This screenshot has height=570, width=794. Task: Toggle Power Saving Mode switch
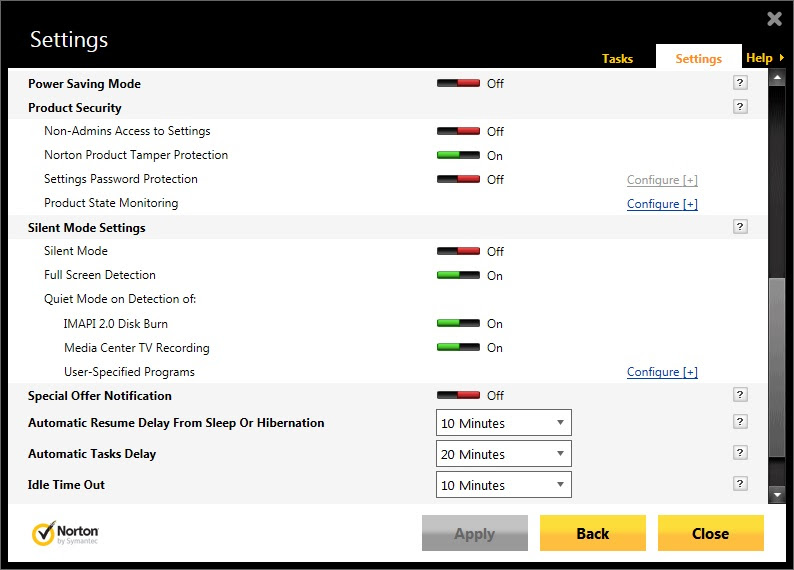[x=458, y=83]
